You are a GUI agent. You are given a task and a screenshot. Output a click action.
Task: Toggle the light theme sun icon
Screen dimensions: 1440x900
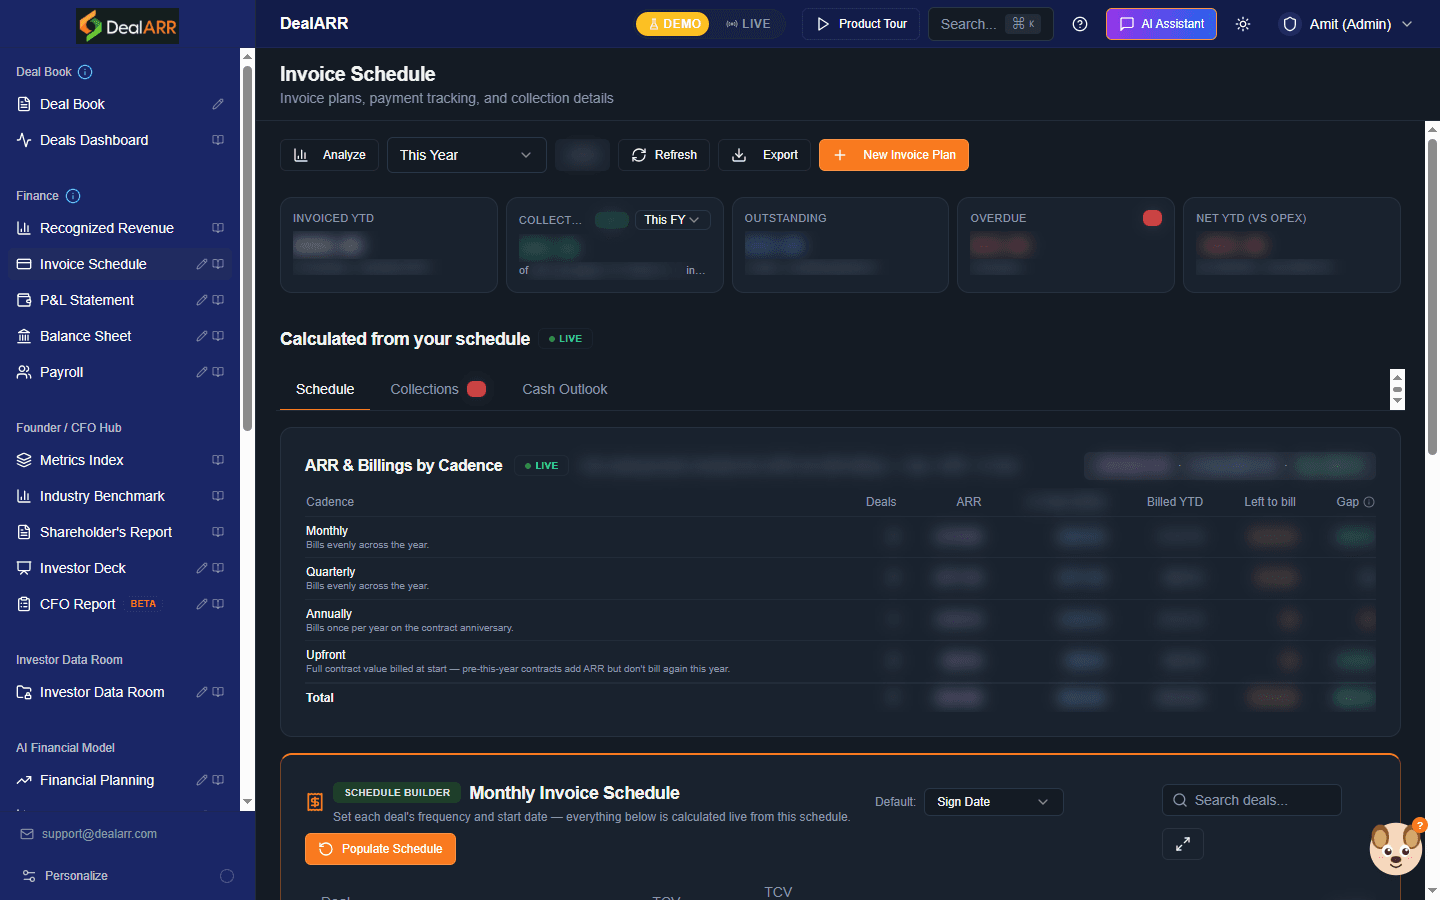point(1243,24)
